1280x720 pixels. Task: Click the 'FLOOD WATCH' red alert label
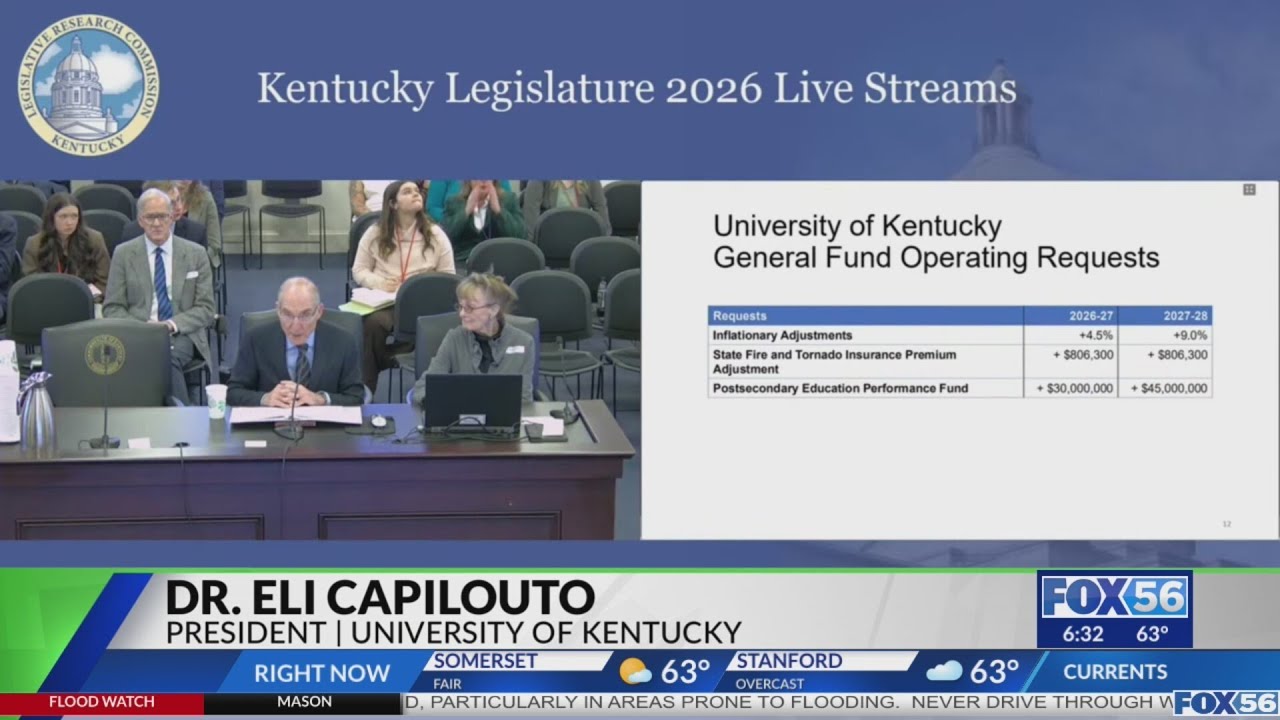coord(102,702)
